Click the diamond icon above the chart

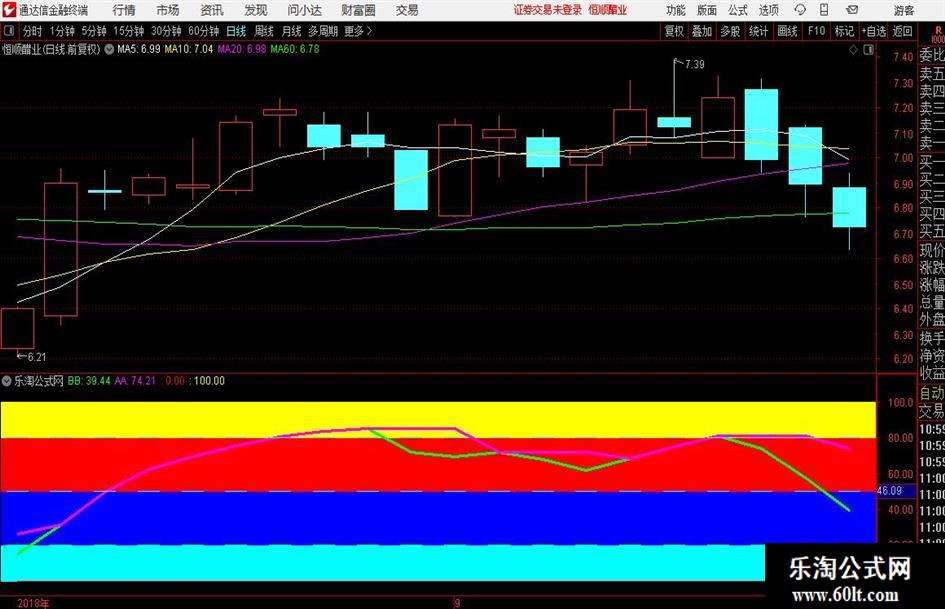point(853,50)
